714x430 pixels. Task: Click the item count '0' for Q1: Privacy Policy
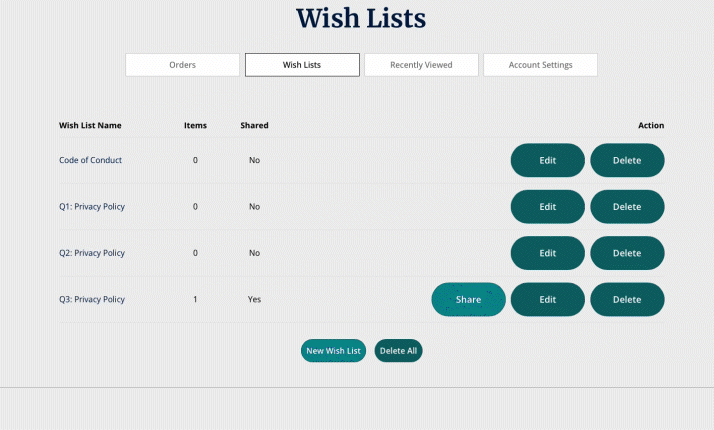click(195, 206)
